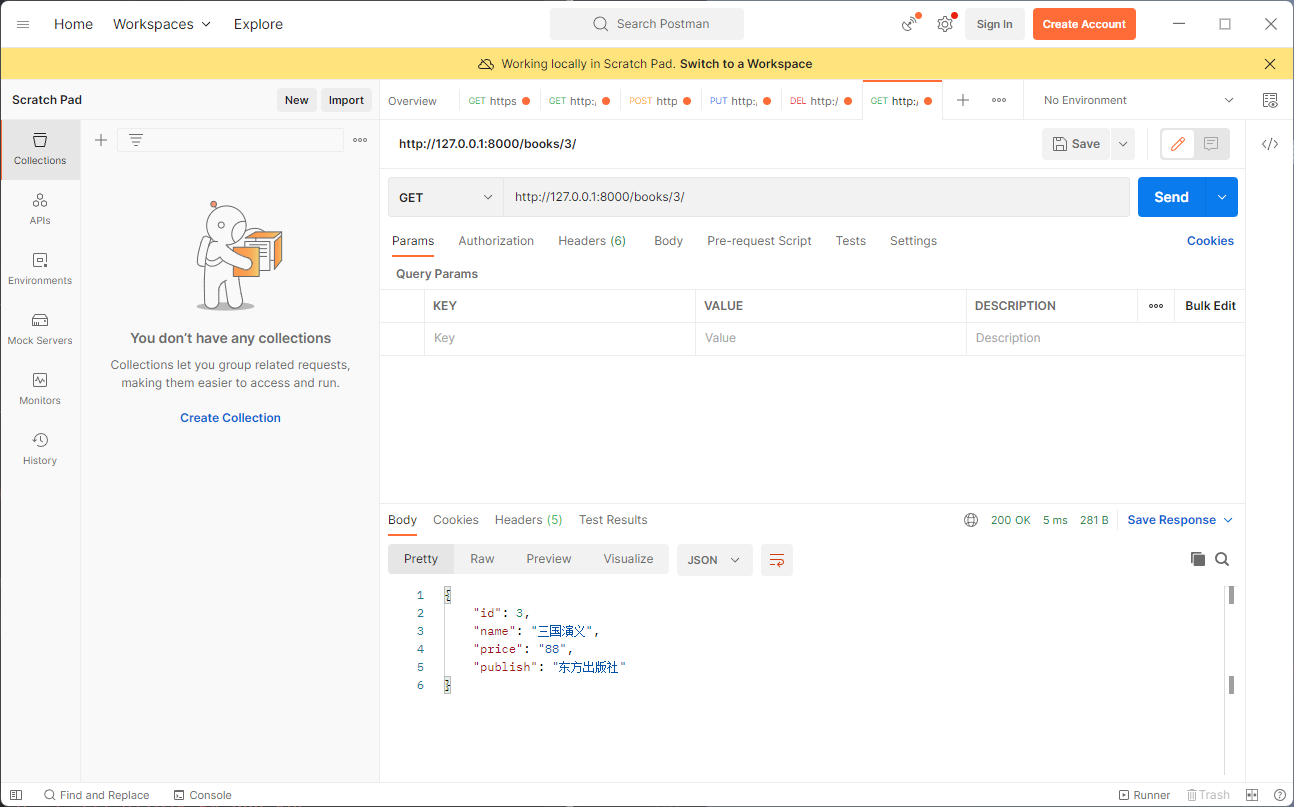This screenshot has width=1294, height=807.
Task: Open History in the sidebar
Action: [40, 449]
